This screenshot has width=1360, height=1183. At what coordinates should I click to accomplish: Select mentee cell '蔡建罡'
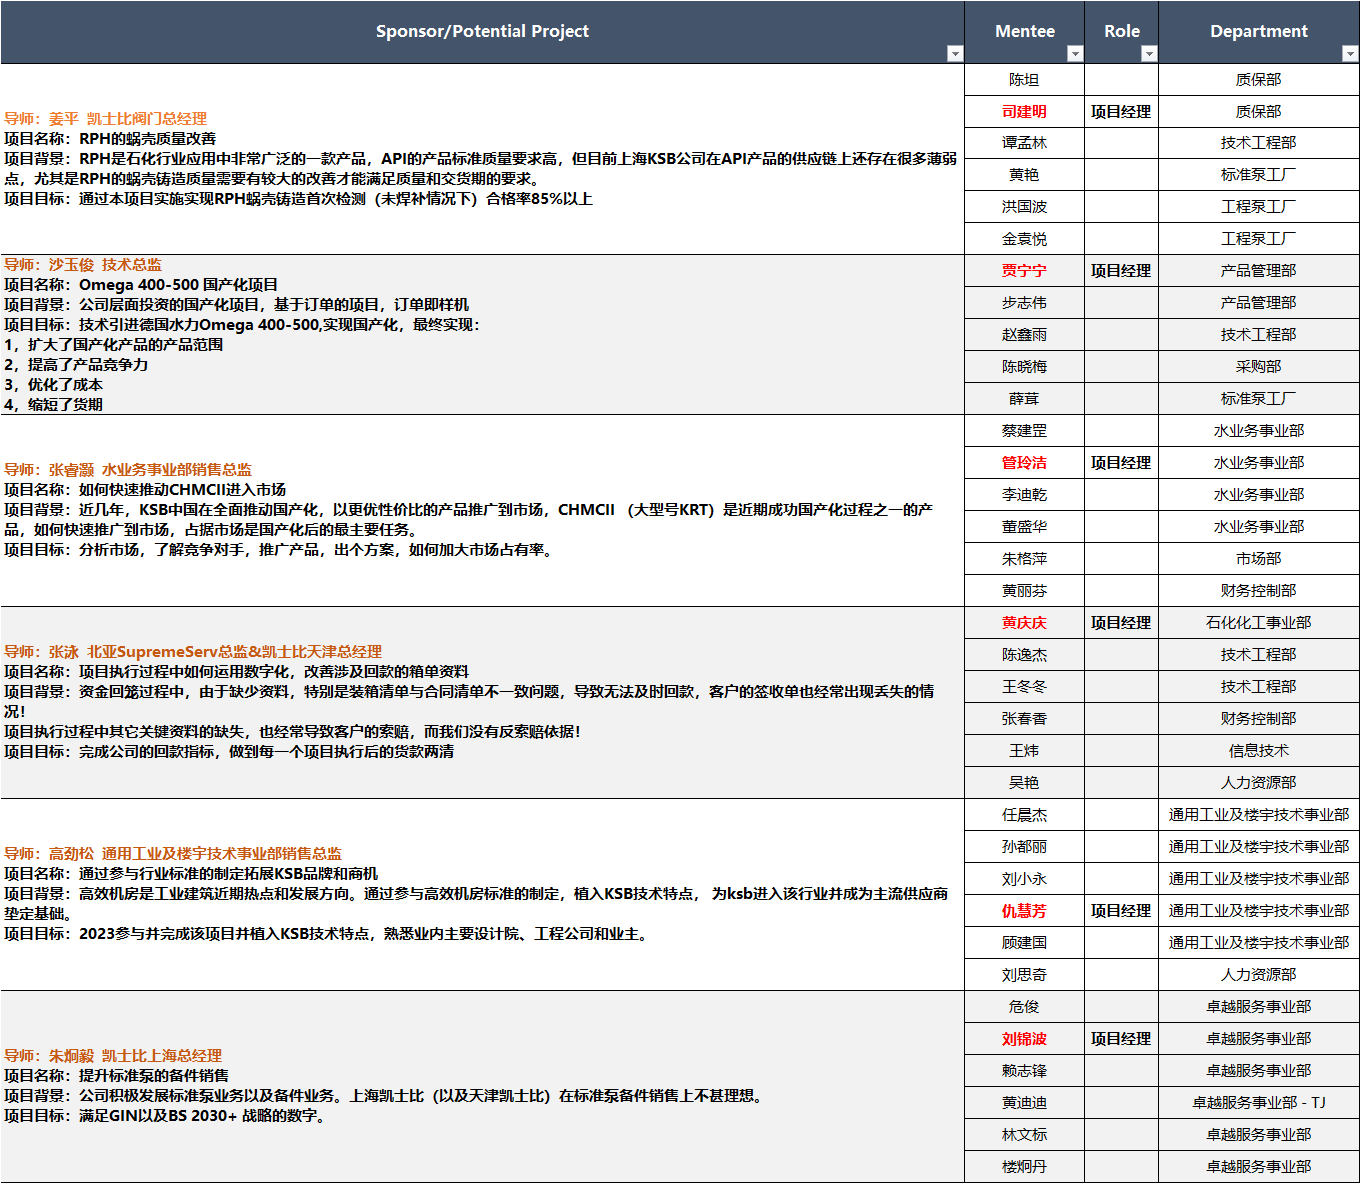(x=1024, y=431)
